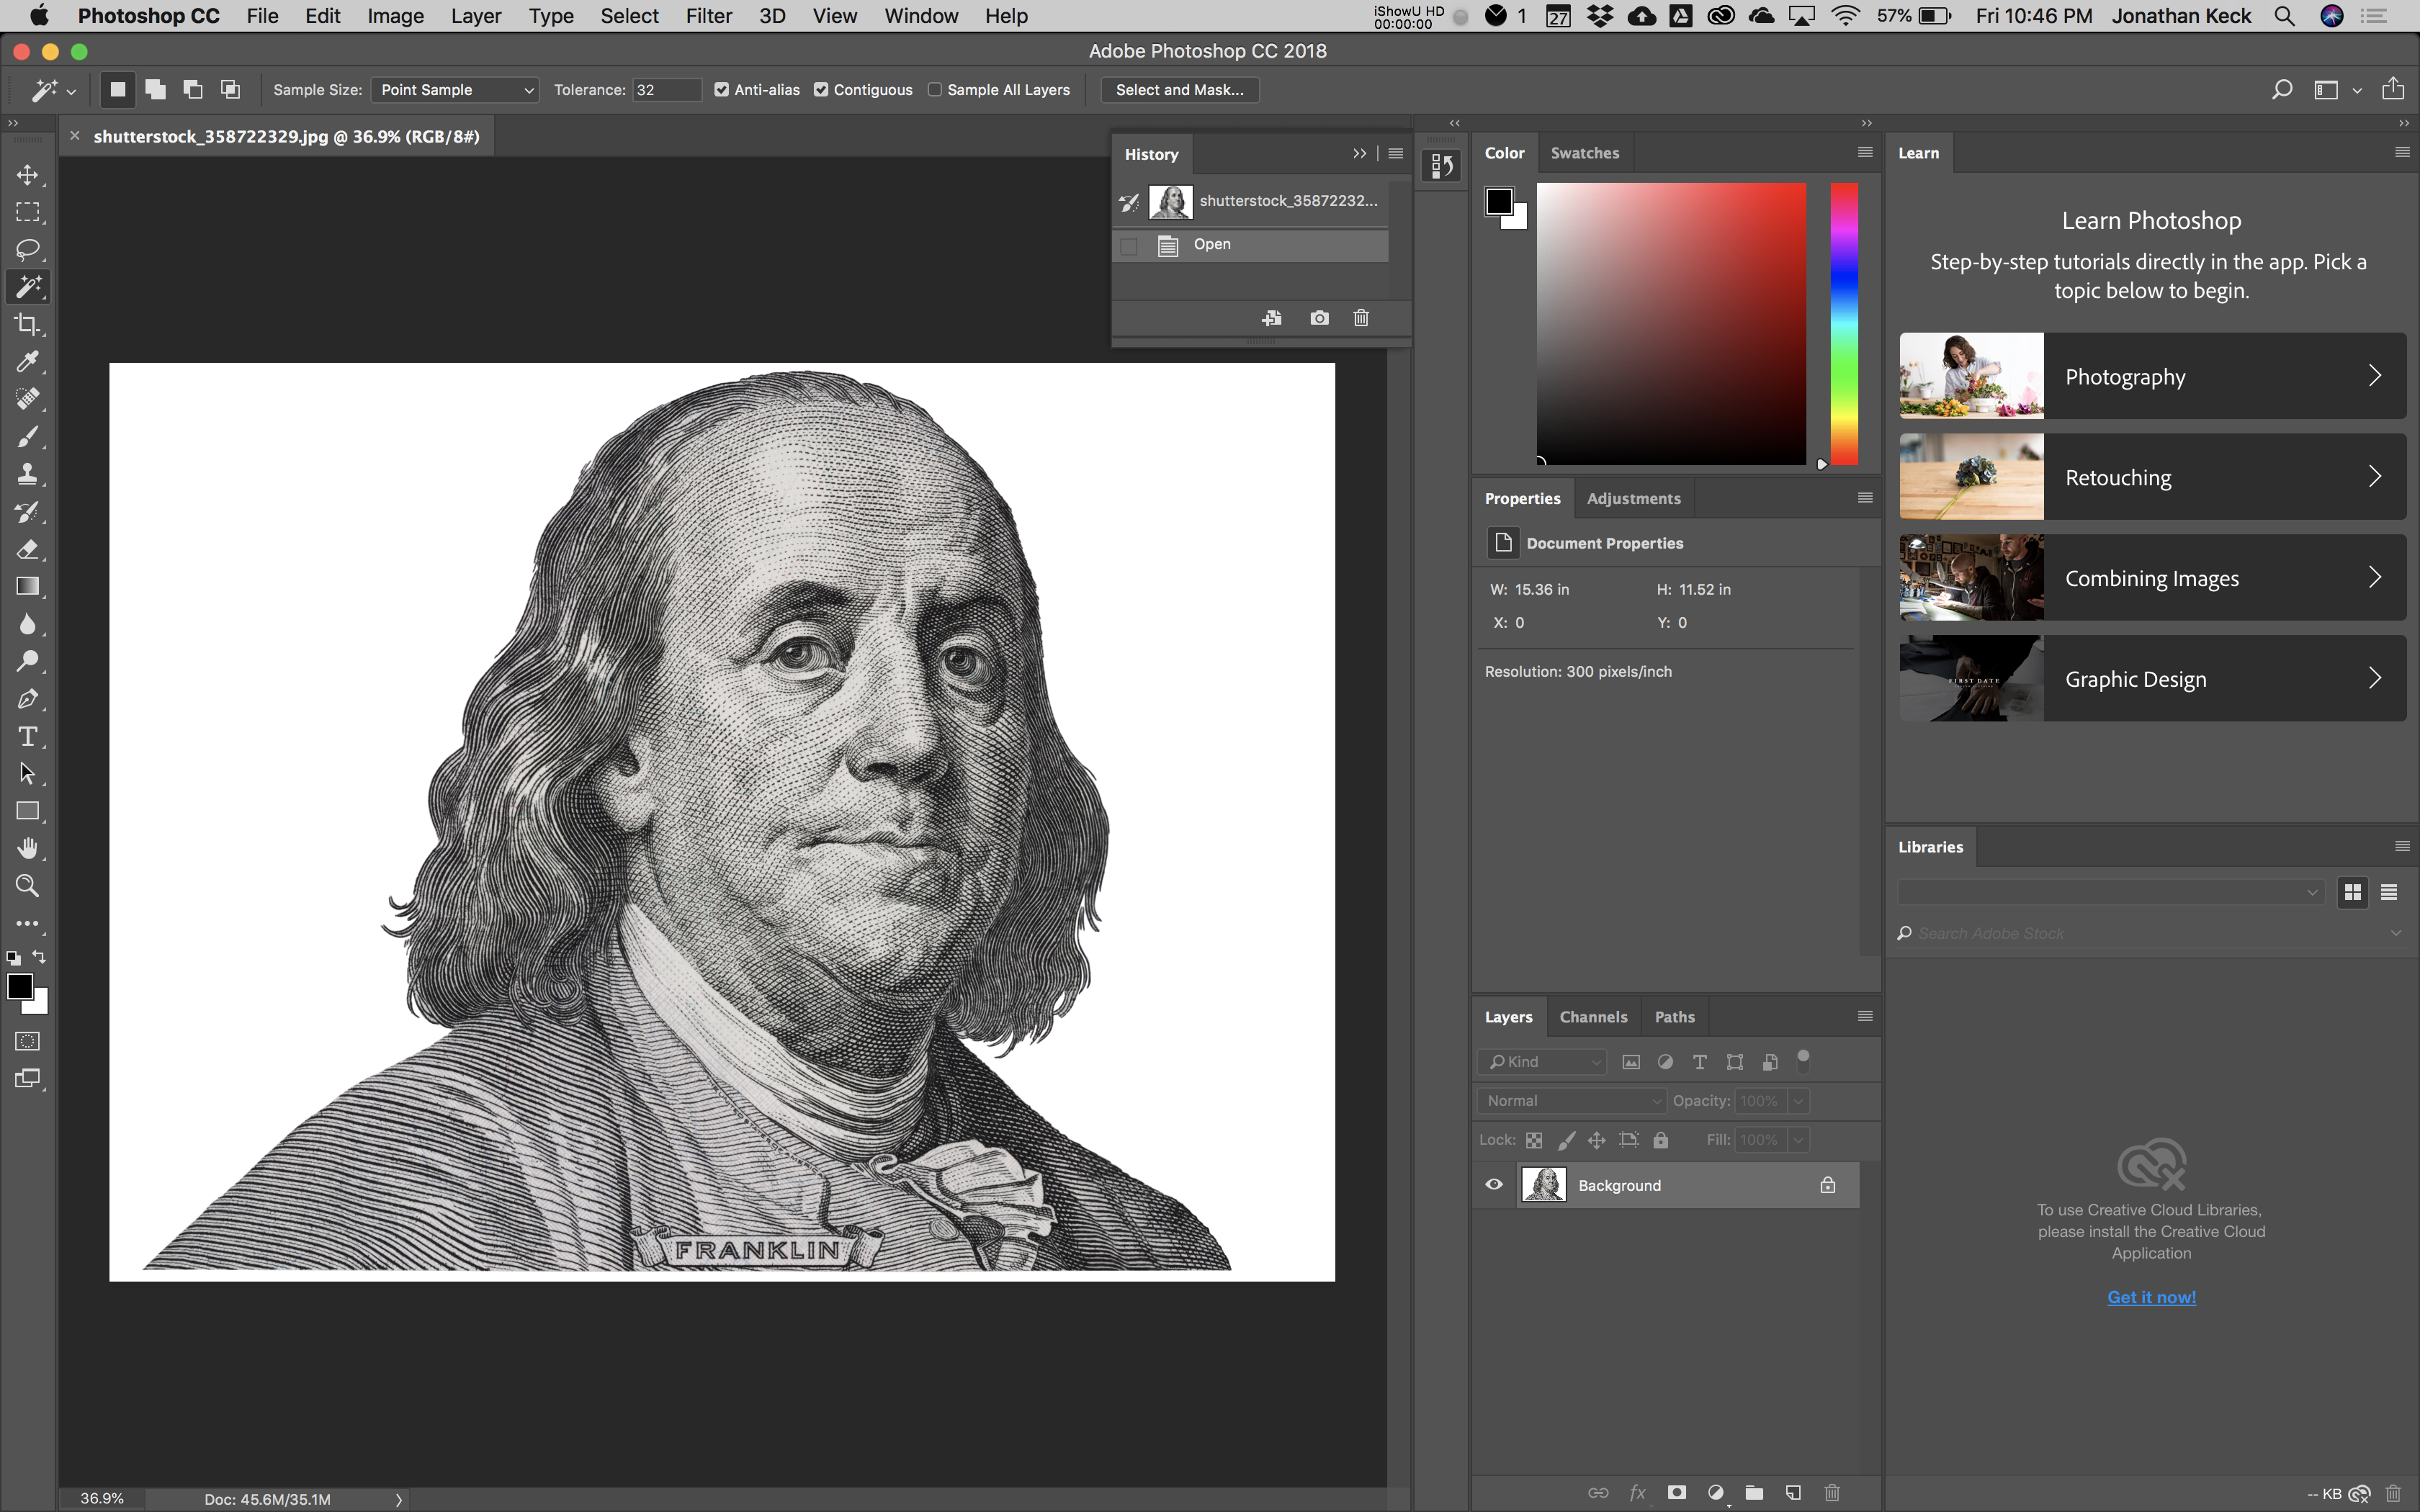Expand the Photography tutorials
2420x1512 pixels.
coord(2152,376)
